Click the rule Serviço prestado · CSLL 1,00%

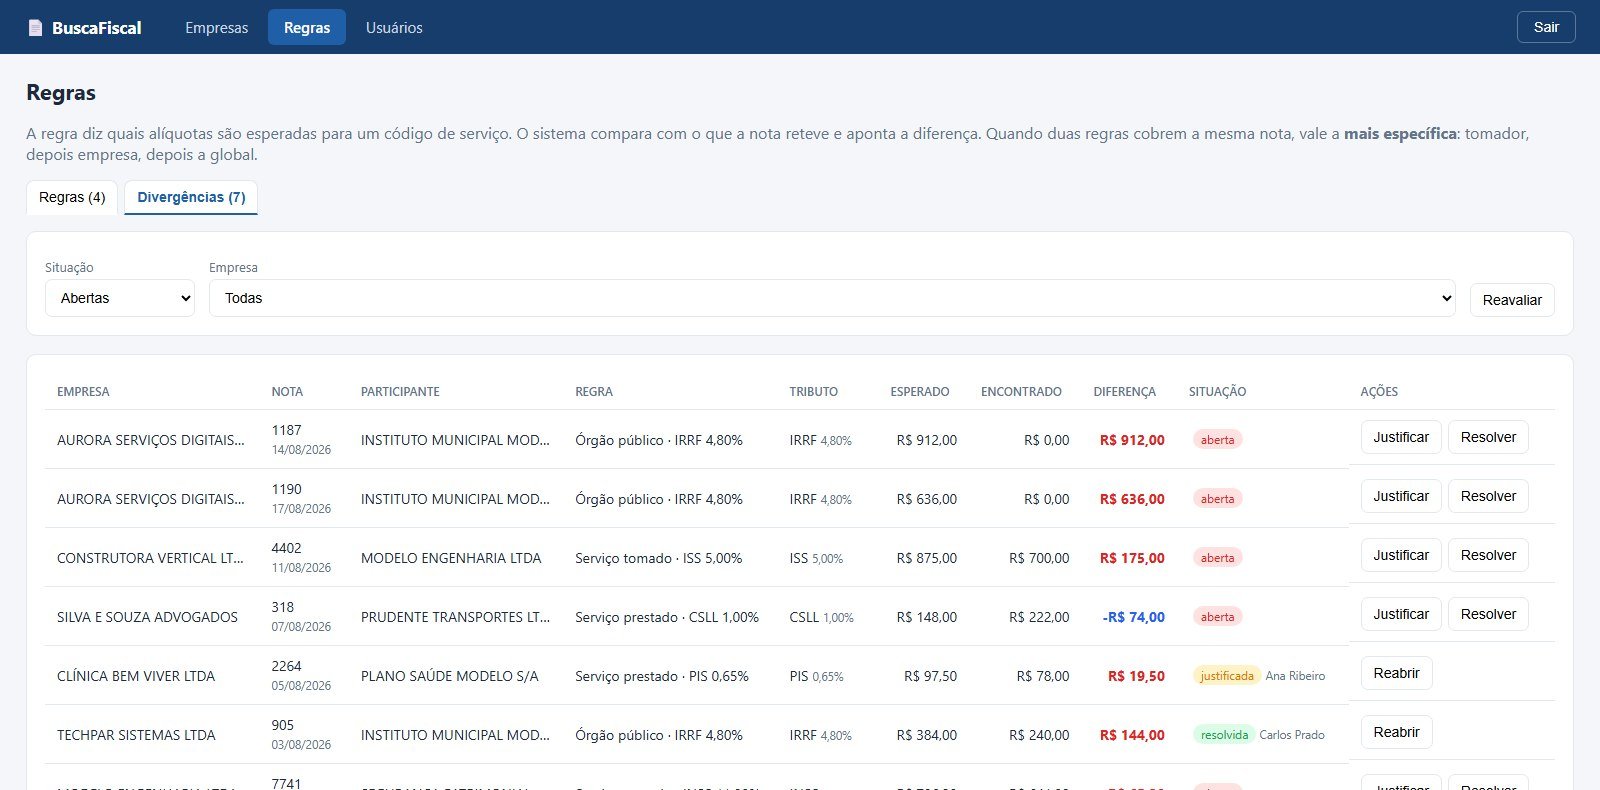(x=667, y=617)
